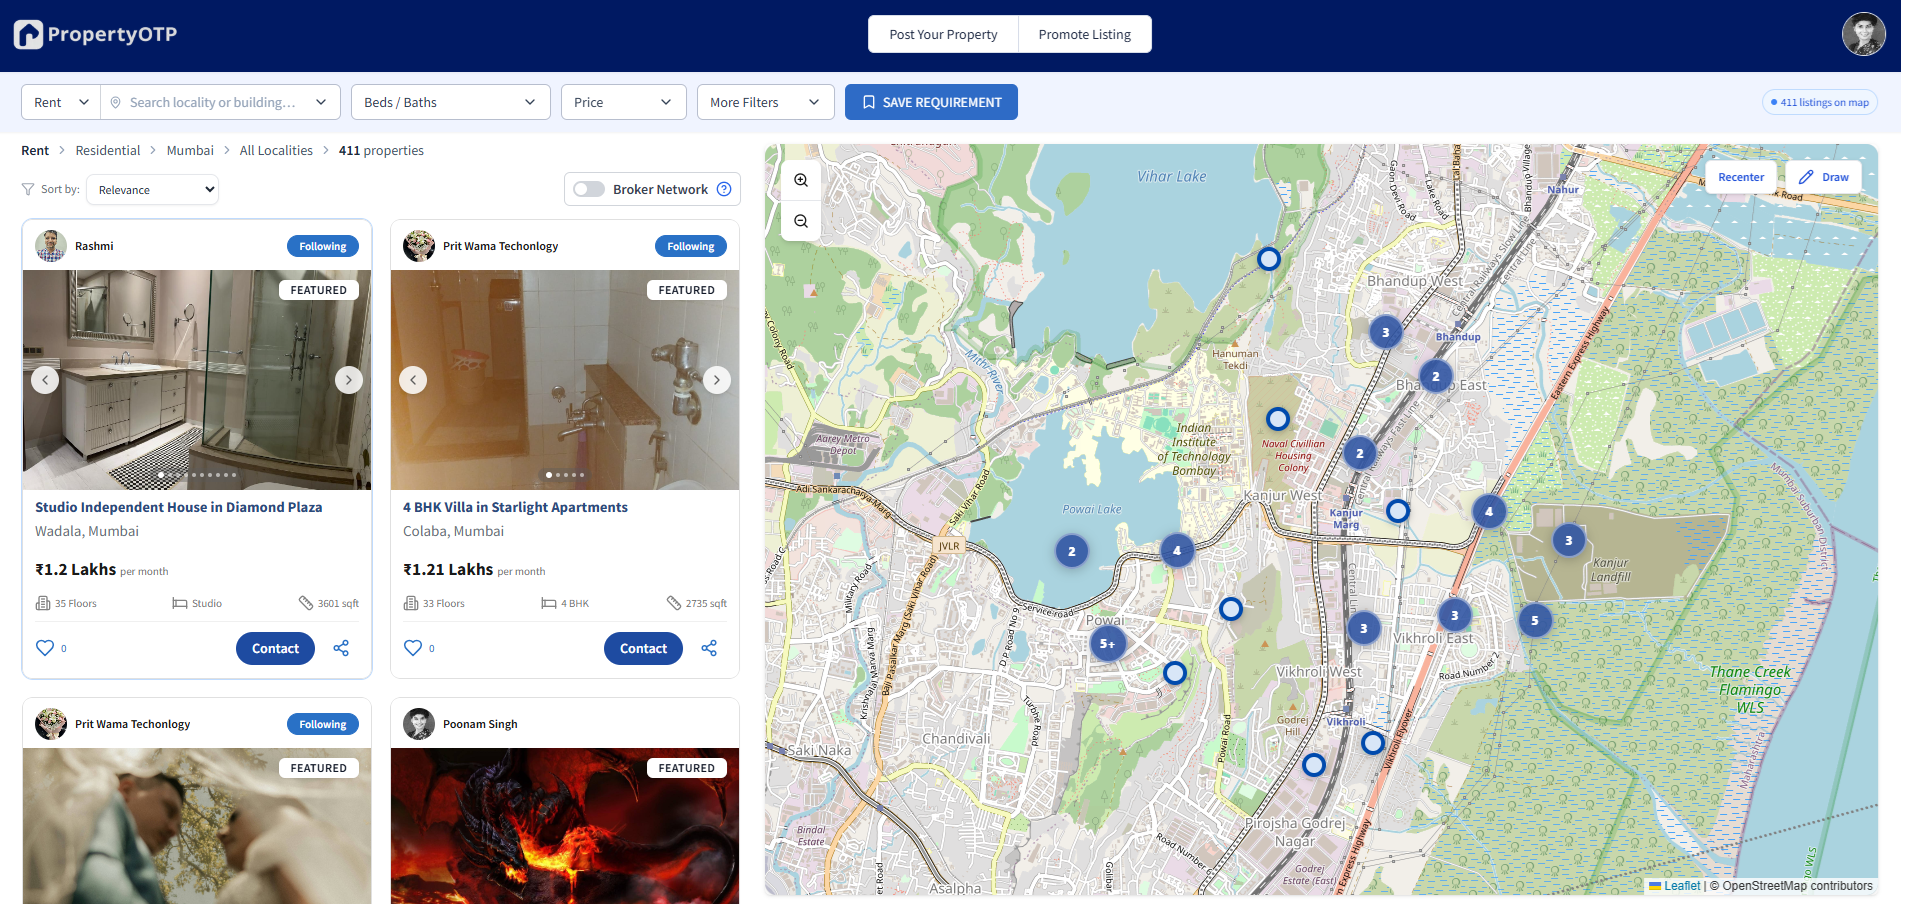Open Diamond Plaza bathroom photo
Viewport: 1905px width, 904px height.
pyautogui.click(x=197, y=380)
